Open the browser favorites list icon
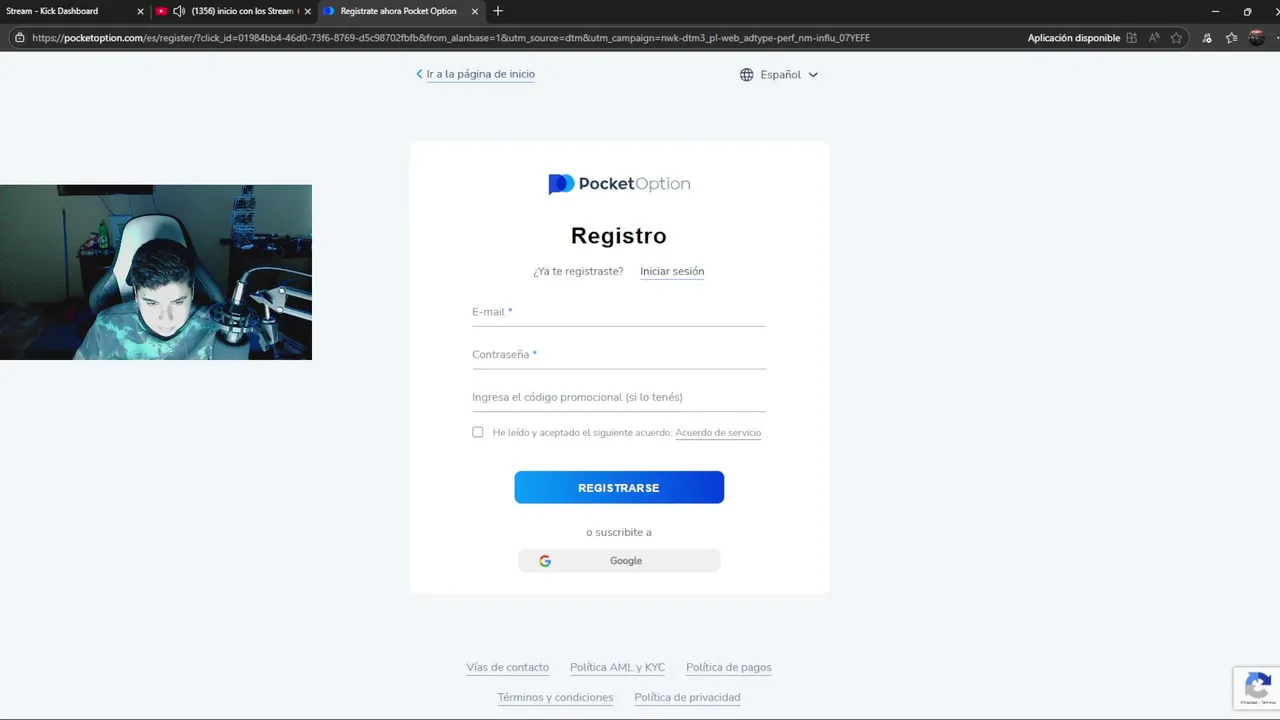Viewport: 1280px width, 720px height. point(1231,38)
